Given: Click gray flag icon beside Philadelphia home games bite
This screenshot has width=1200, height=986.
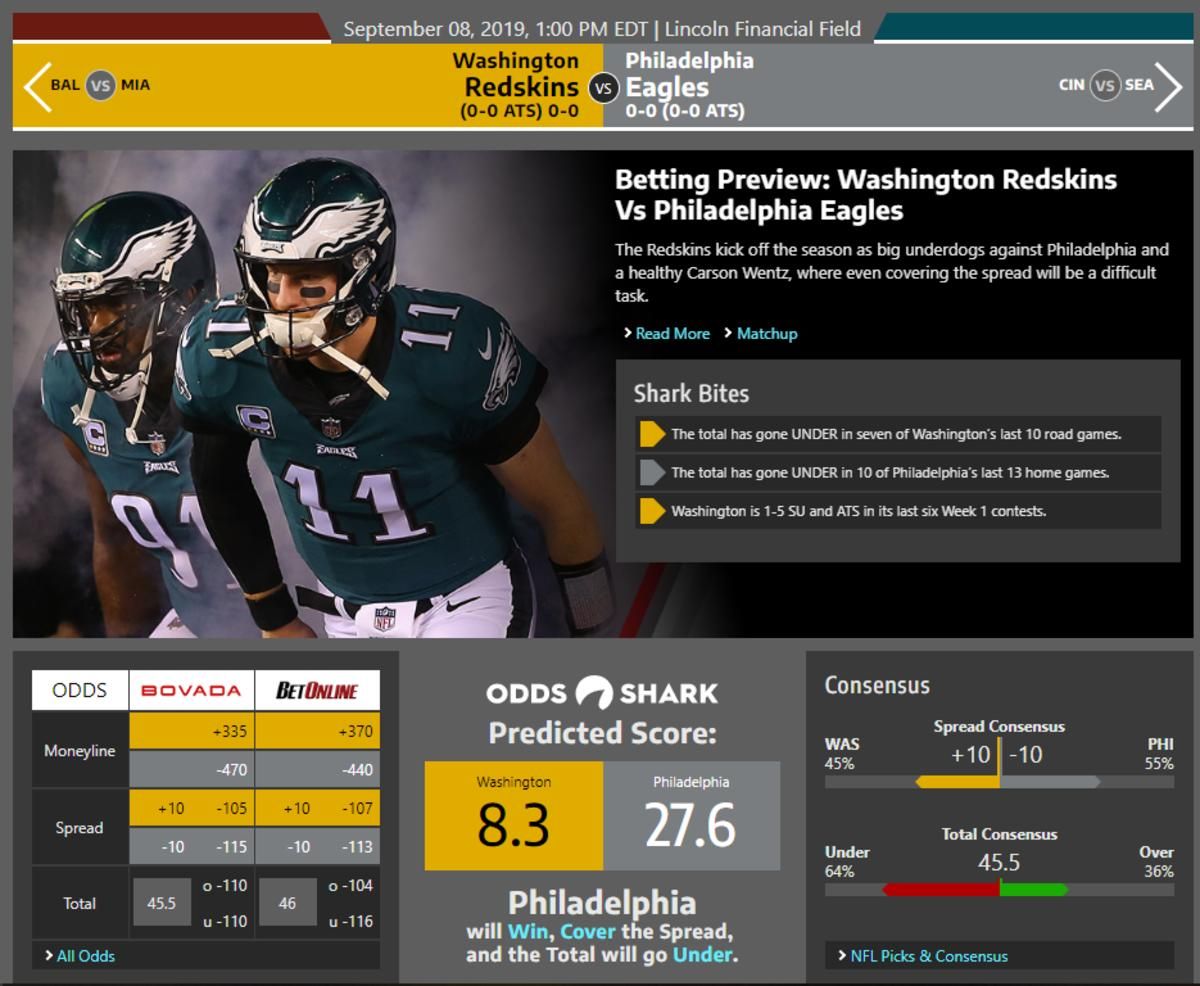Looking at the screenshot, I should pos(652,472).
